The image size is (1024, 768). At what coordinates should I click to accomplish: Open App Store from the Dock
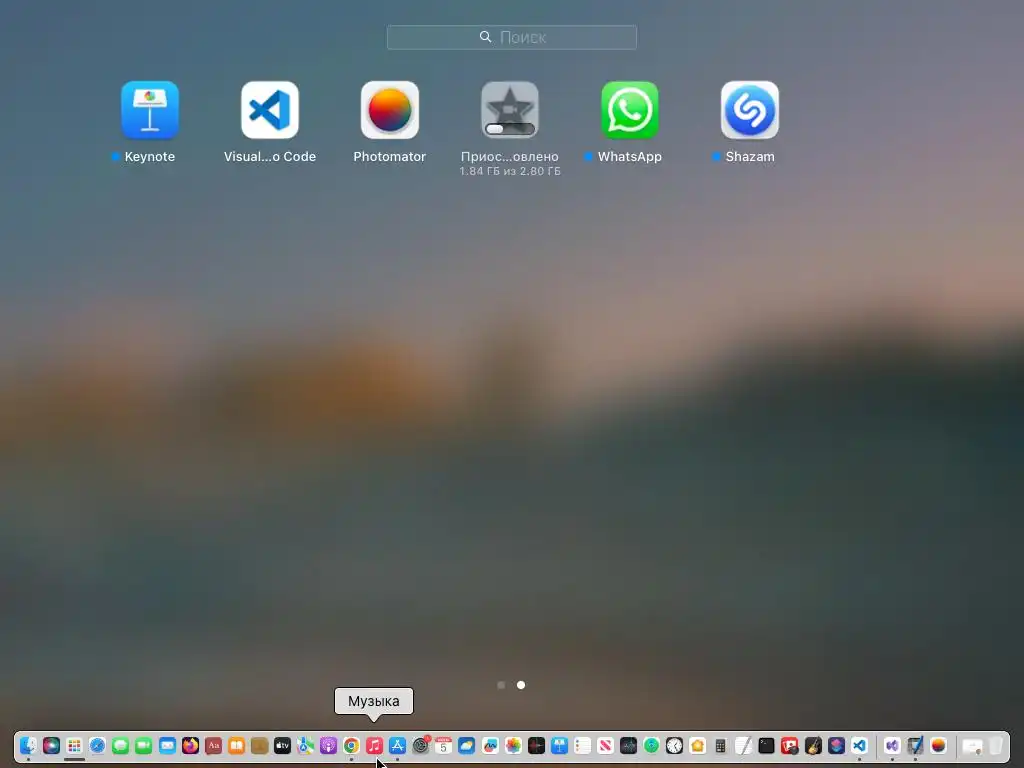click(397, 745)
